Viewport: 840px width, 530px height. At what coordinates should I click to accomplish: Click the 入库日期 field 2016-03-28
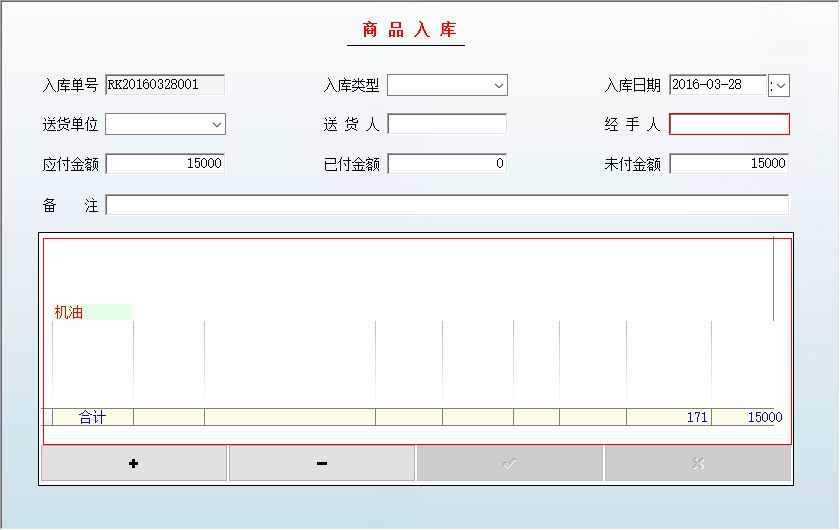click(718, 85)
